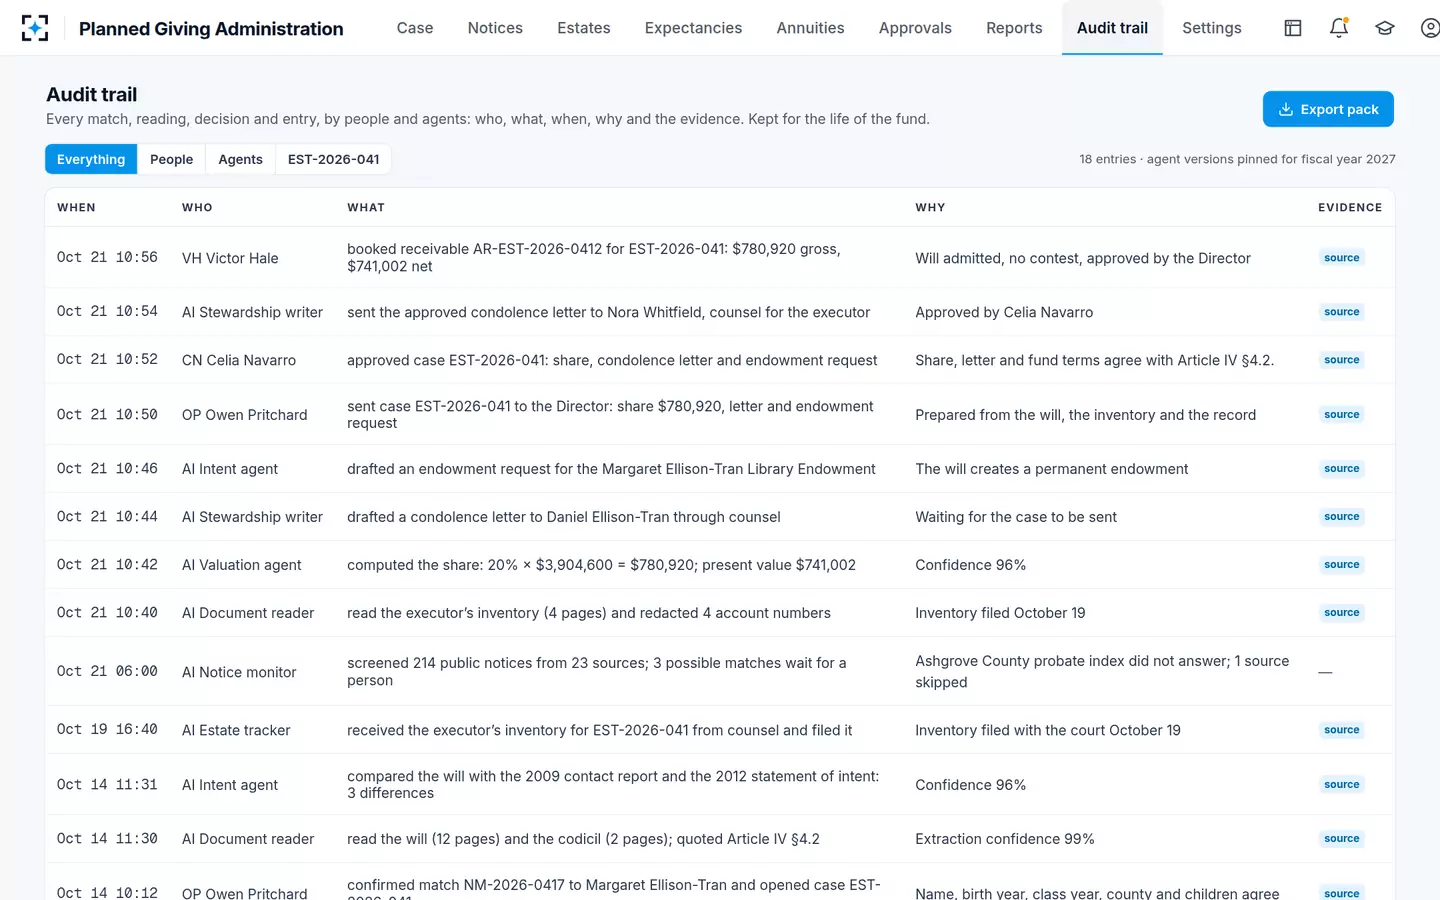This screenshot has width=1440, height=900.
Task: Go to the Estates tab
Action: point(584,28)
